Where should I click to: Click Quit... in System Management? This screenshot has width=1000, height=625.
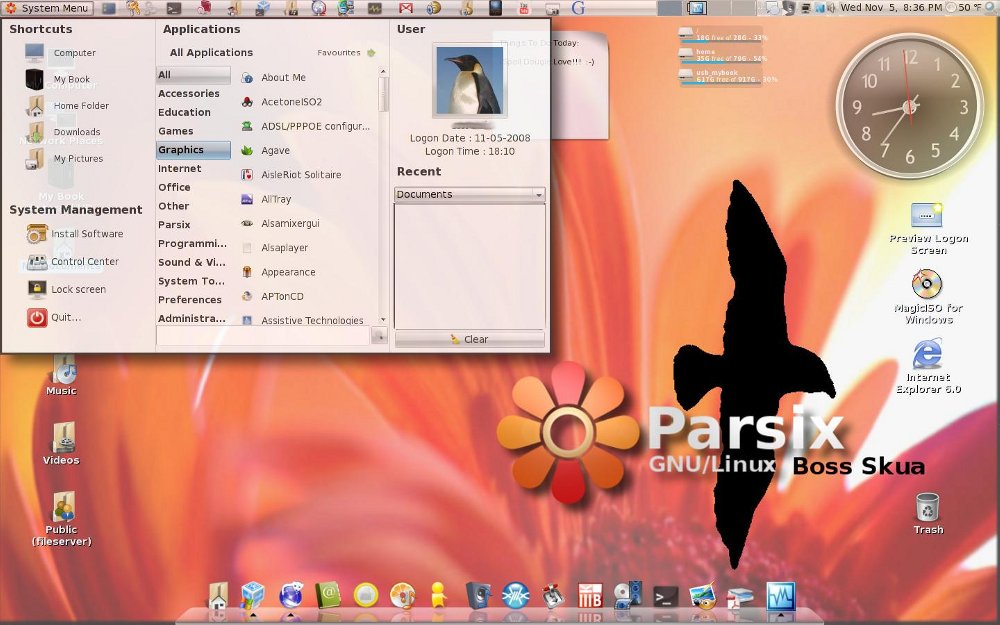pyautogui.click(x=55, y=317)
